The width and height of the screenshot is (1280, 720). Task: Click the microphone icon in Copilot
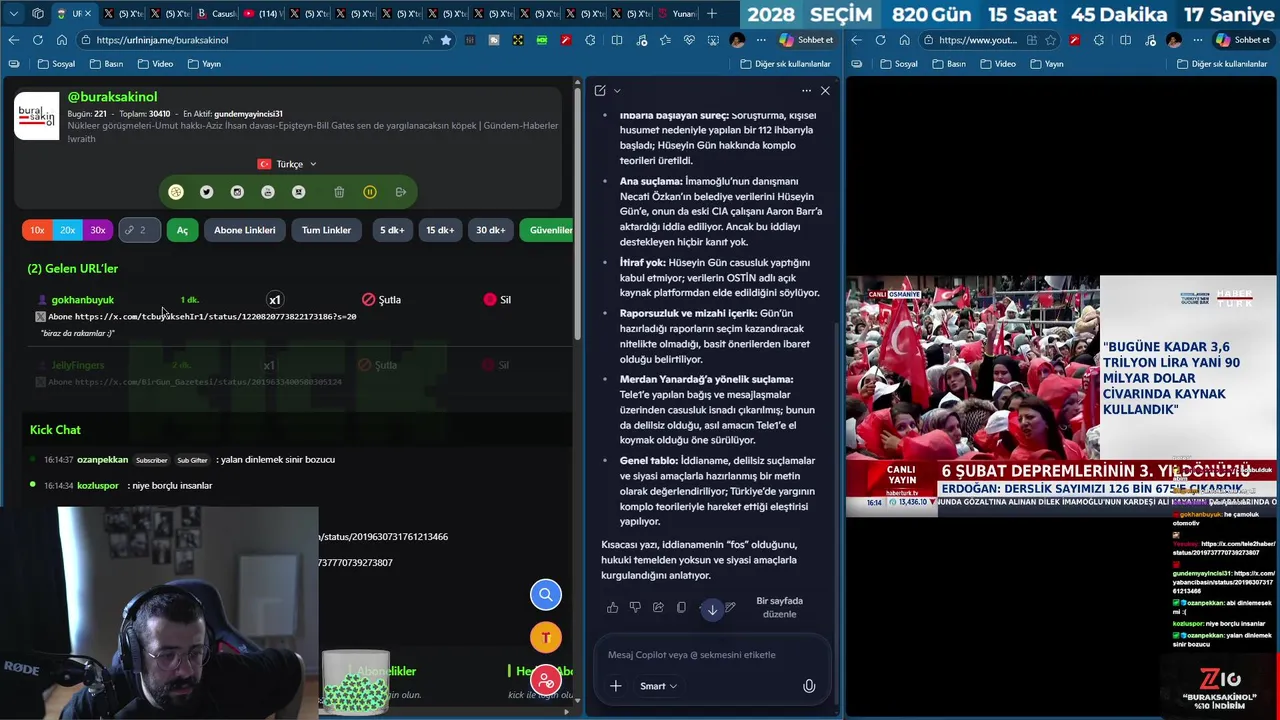coord(809,686)
